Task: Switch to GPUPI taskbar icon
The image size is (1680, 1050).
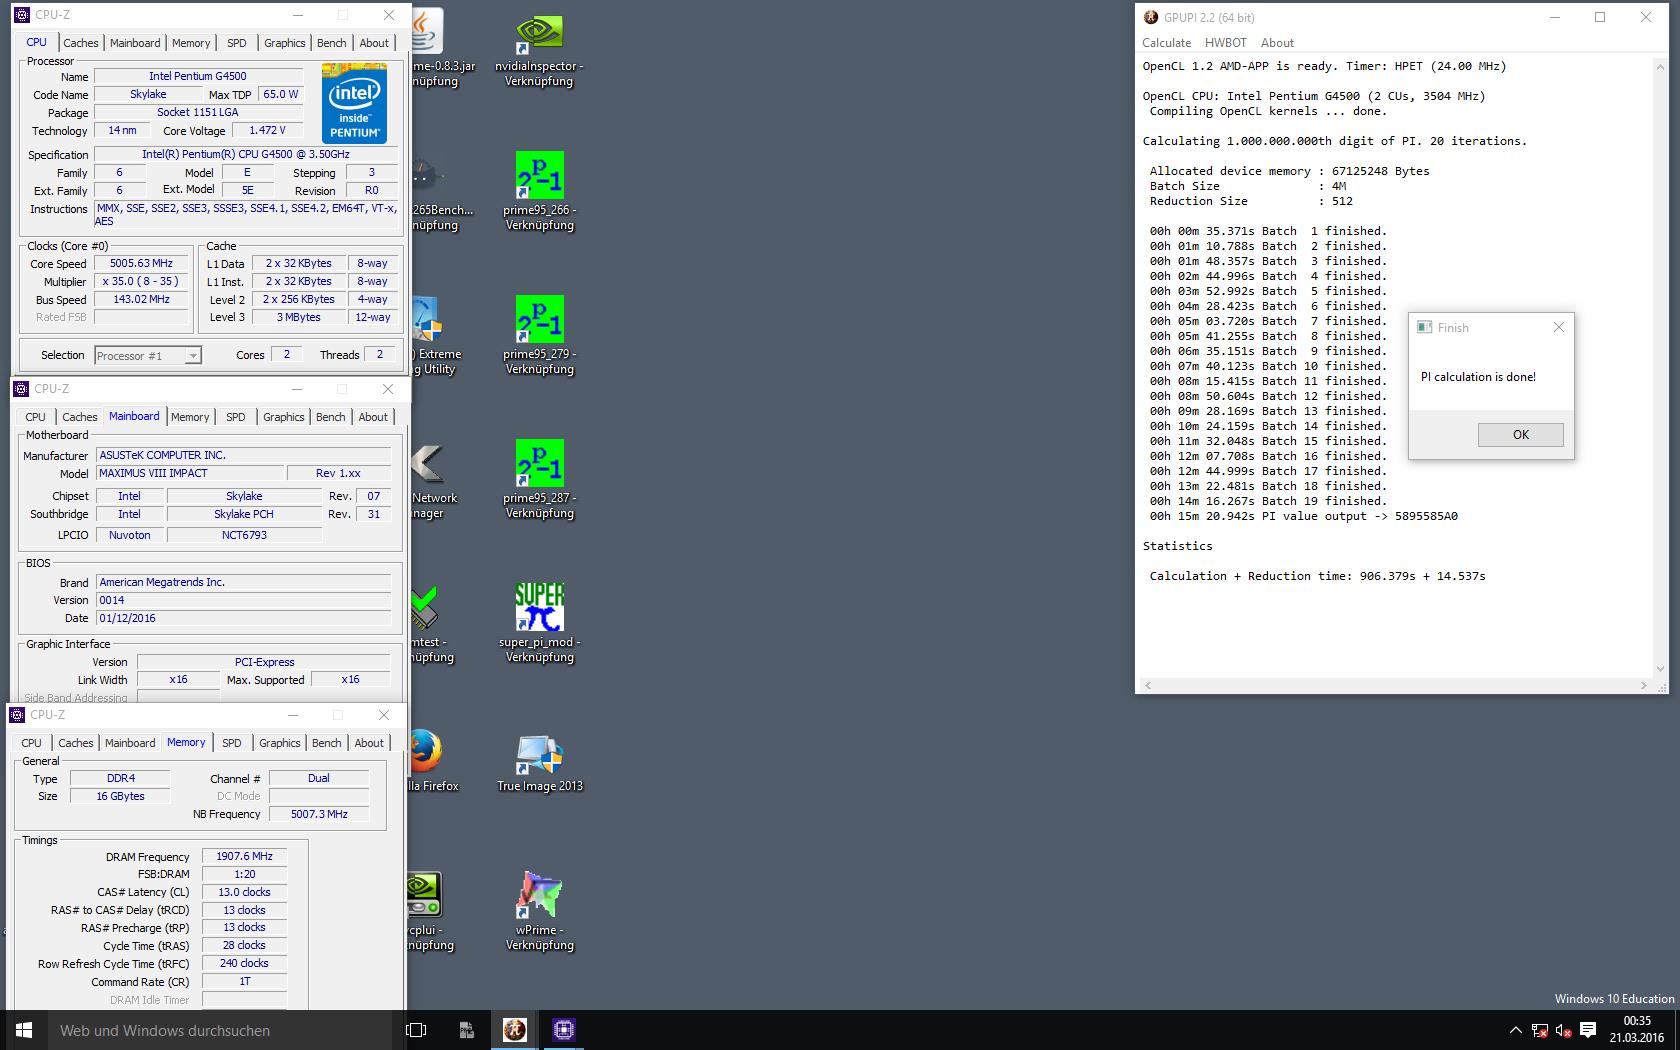Action: click(515, 1030)
